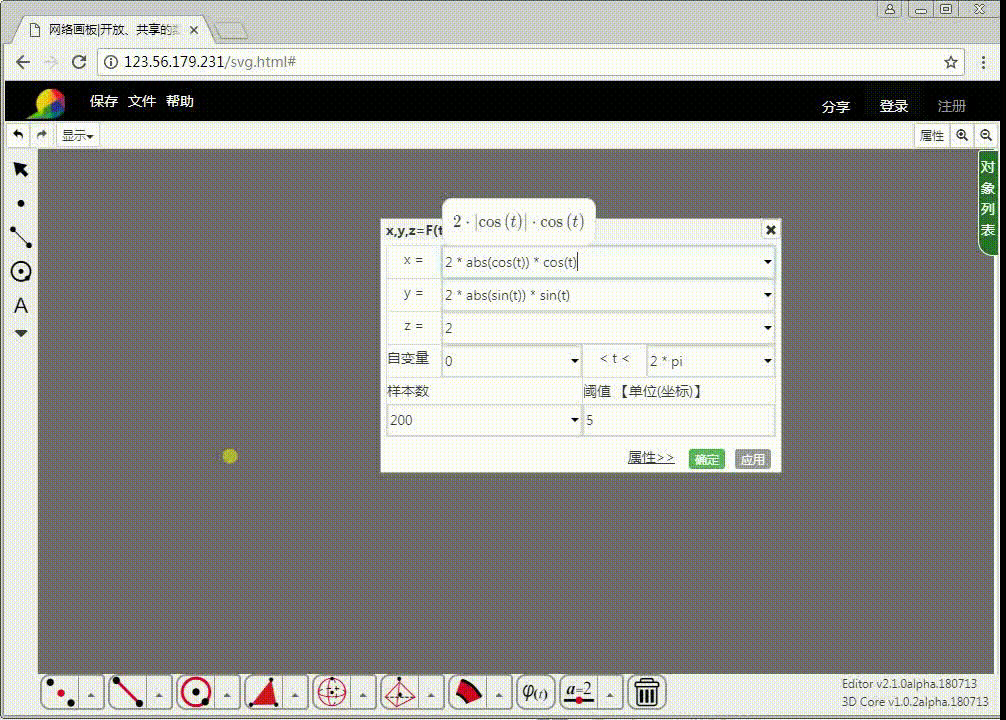The width and height of the screenshot is (1006, 720).
Task: Open the 显示 display menu
Action: point(77,134)
